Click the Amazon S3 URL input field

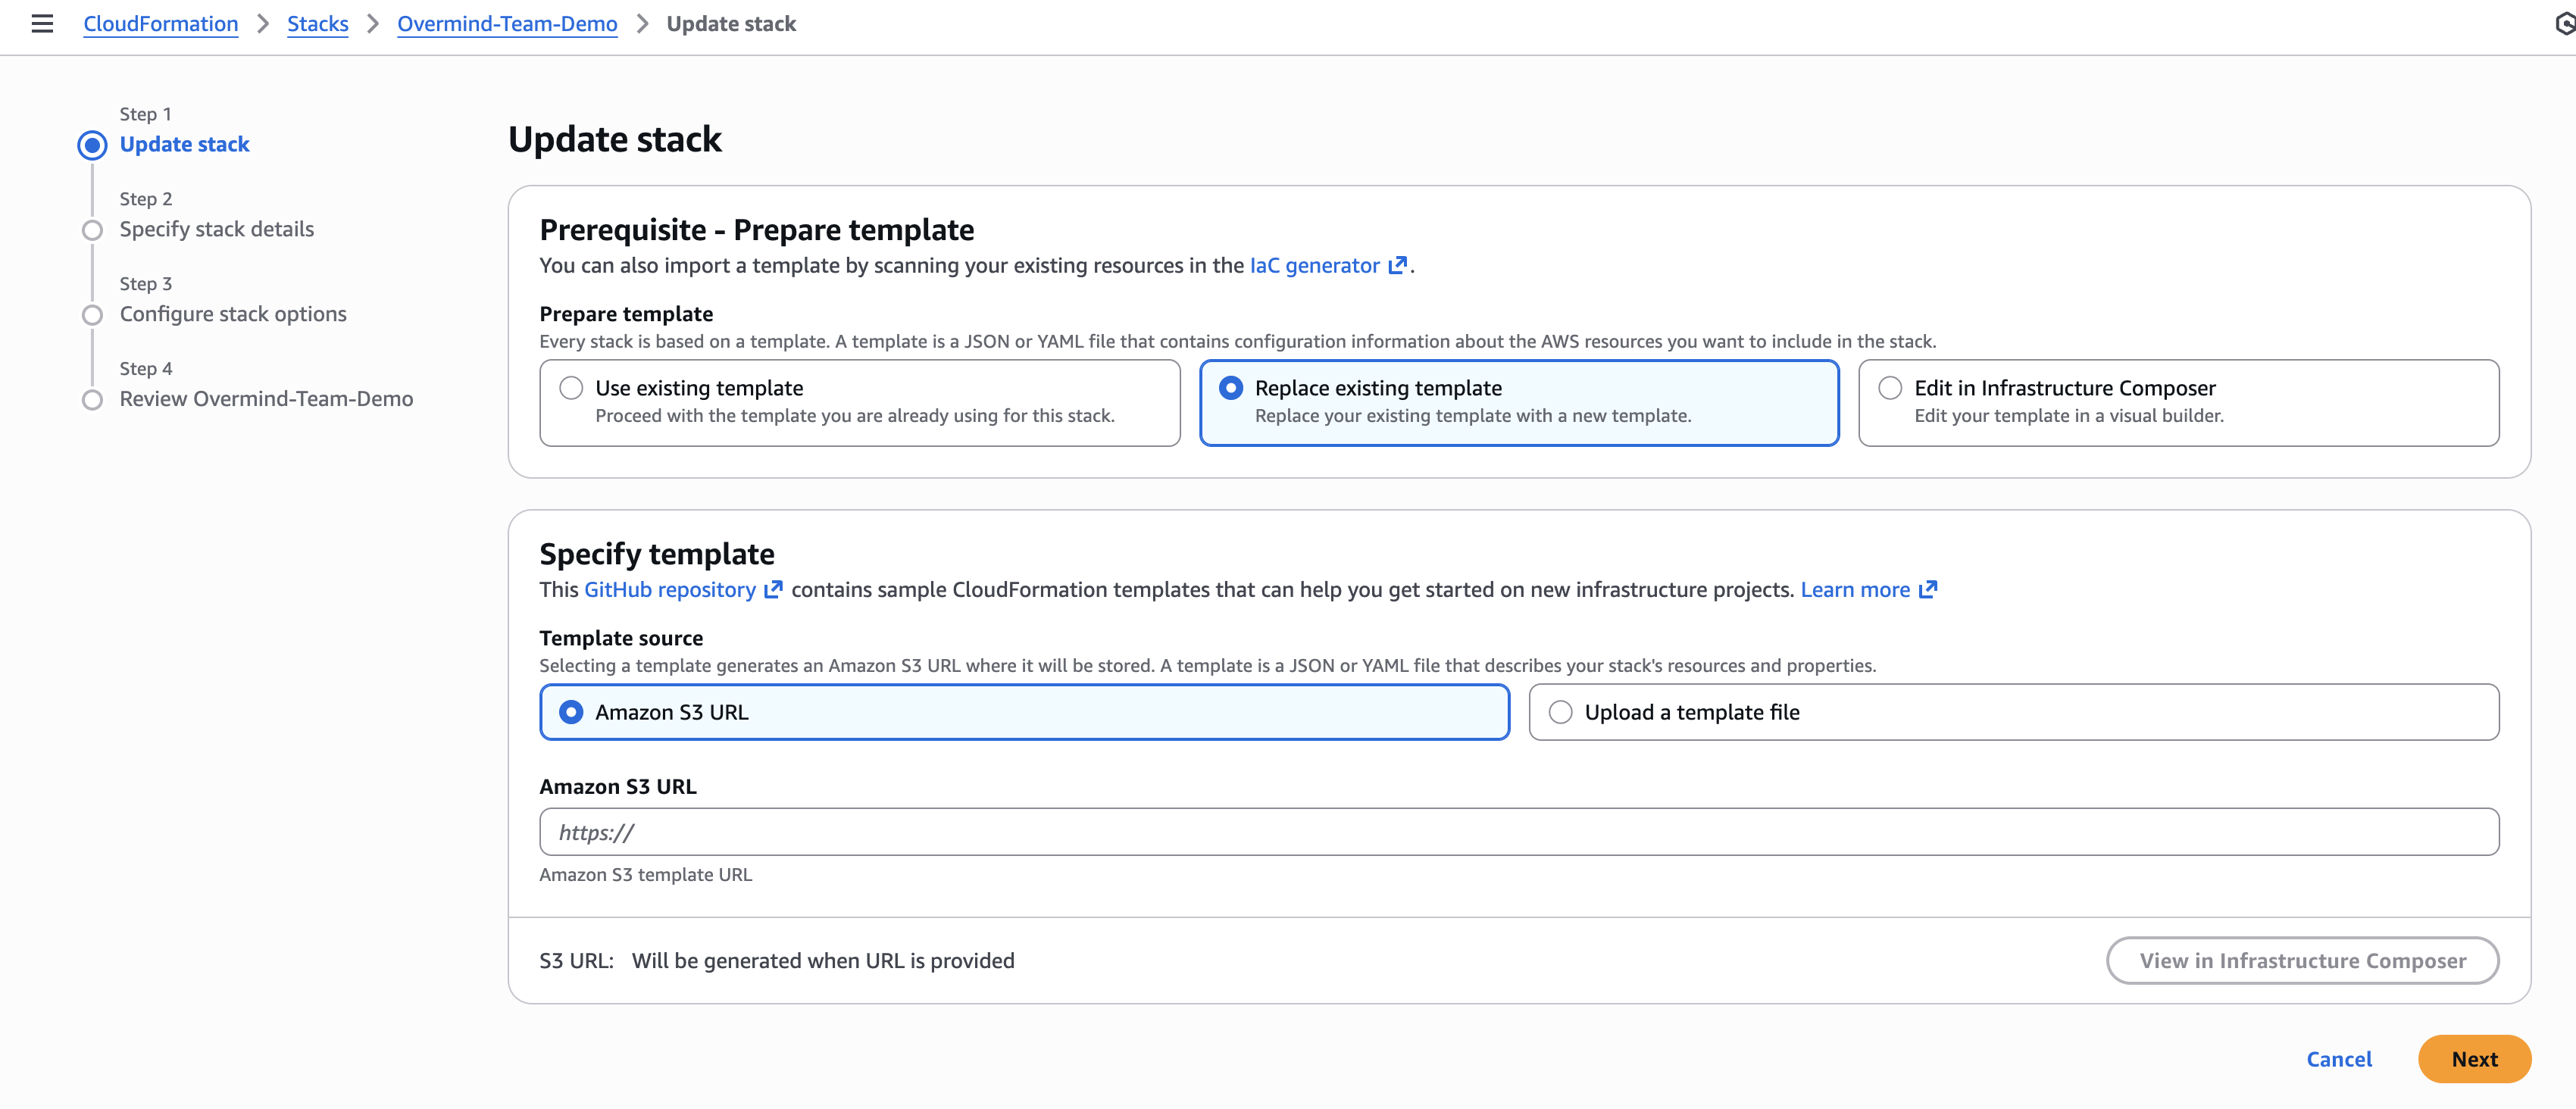[x=1519, y=831]
